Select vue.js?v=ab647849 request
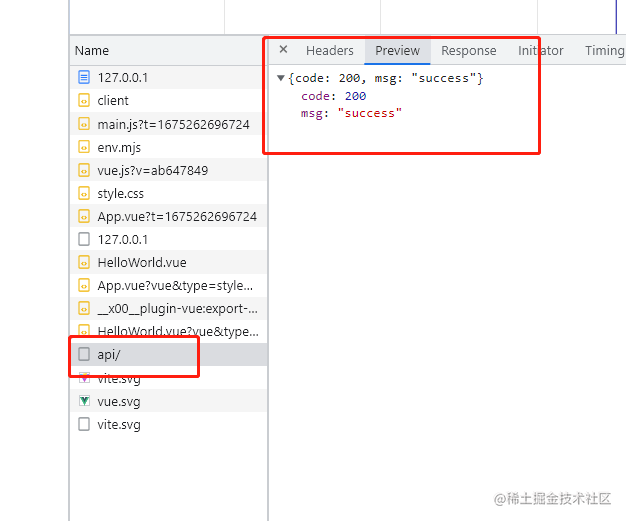Screen dimensions: 626x521 (x=168, y=170)
